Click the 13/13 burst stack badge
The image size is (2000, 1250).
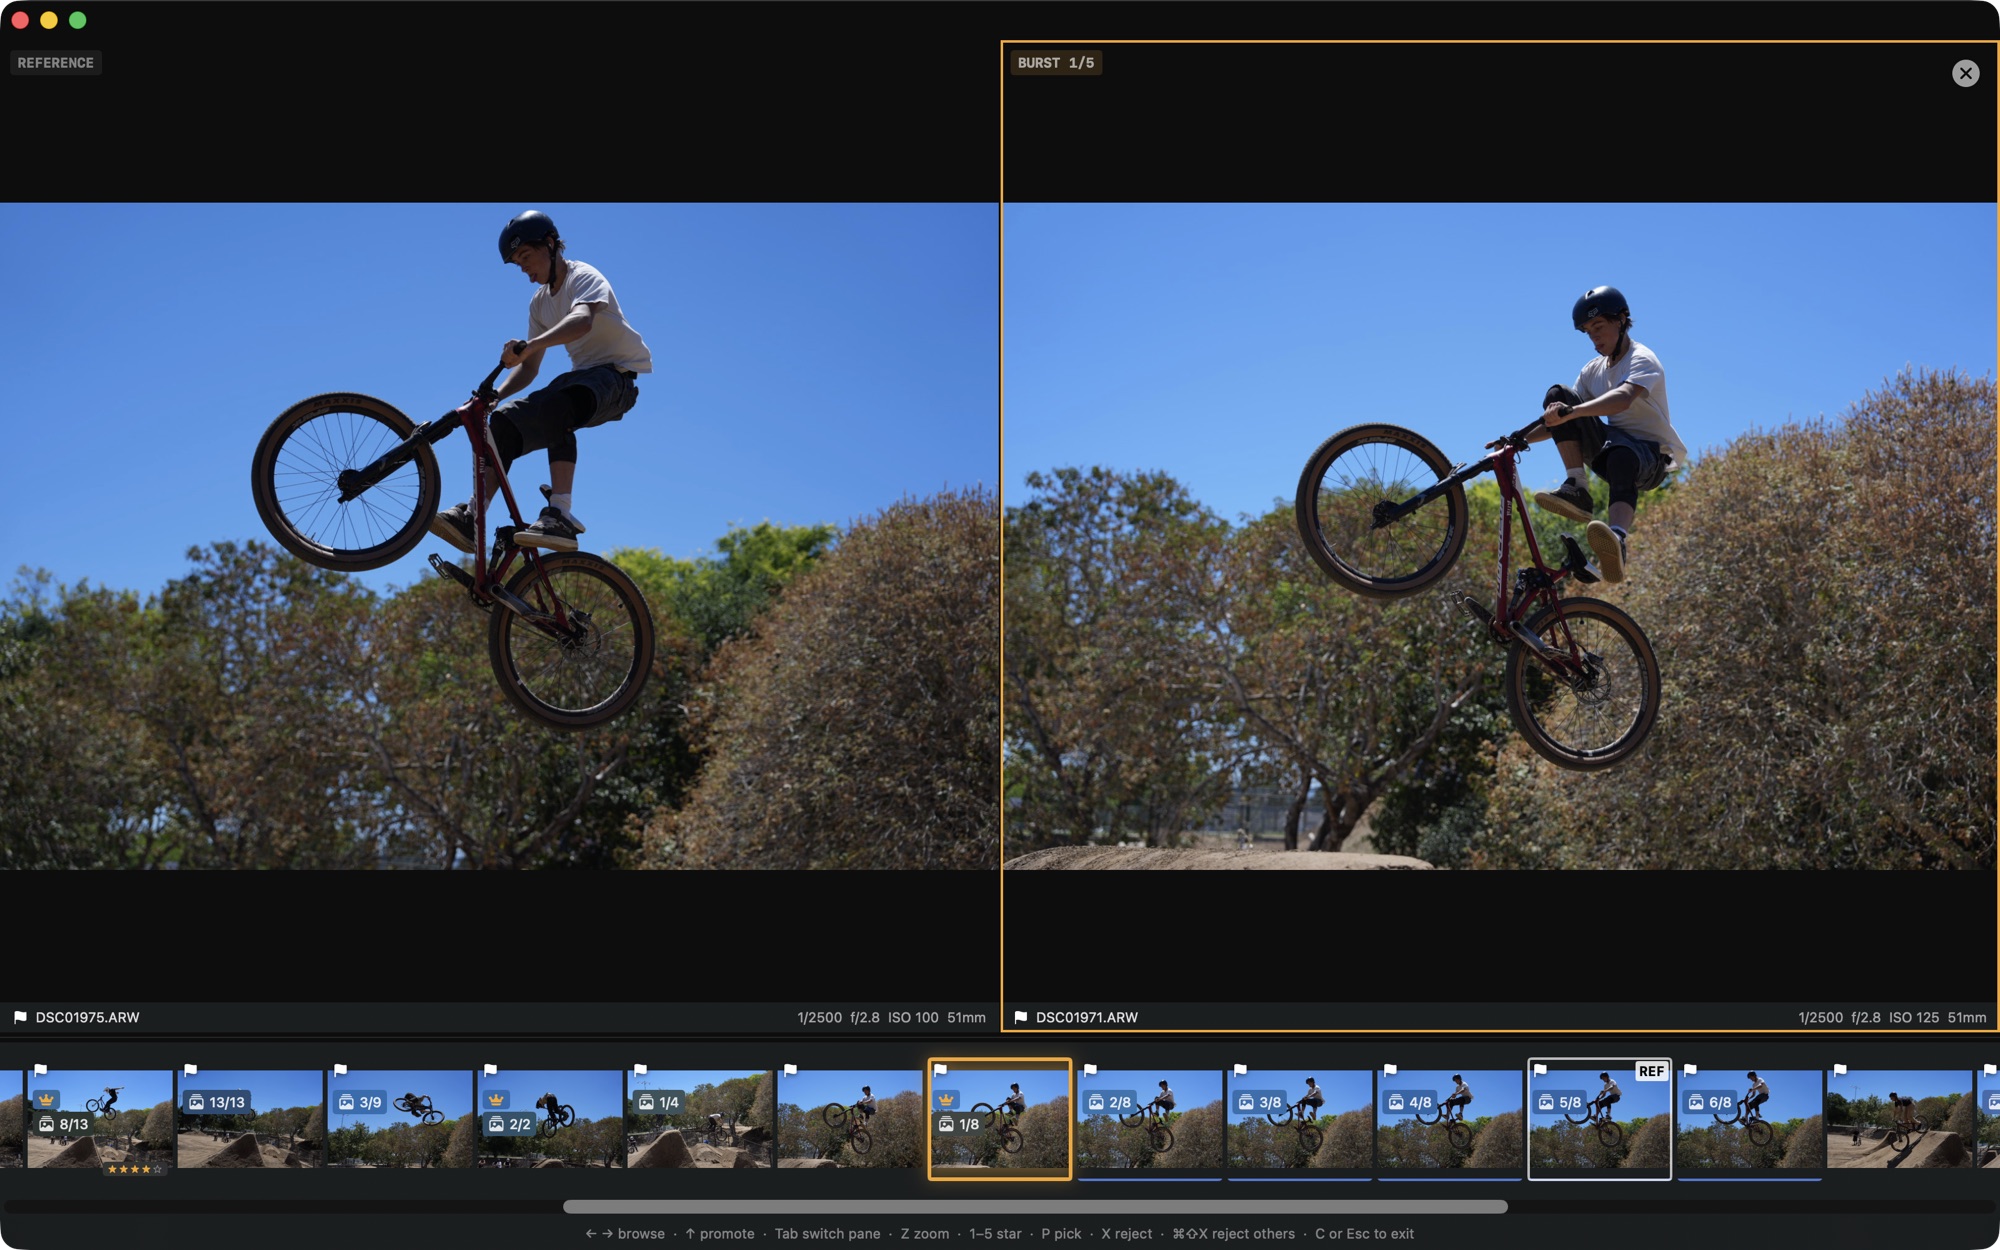[217, 1102]
